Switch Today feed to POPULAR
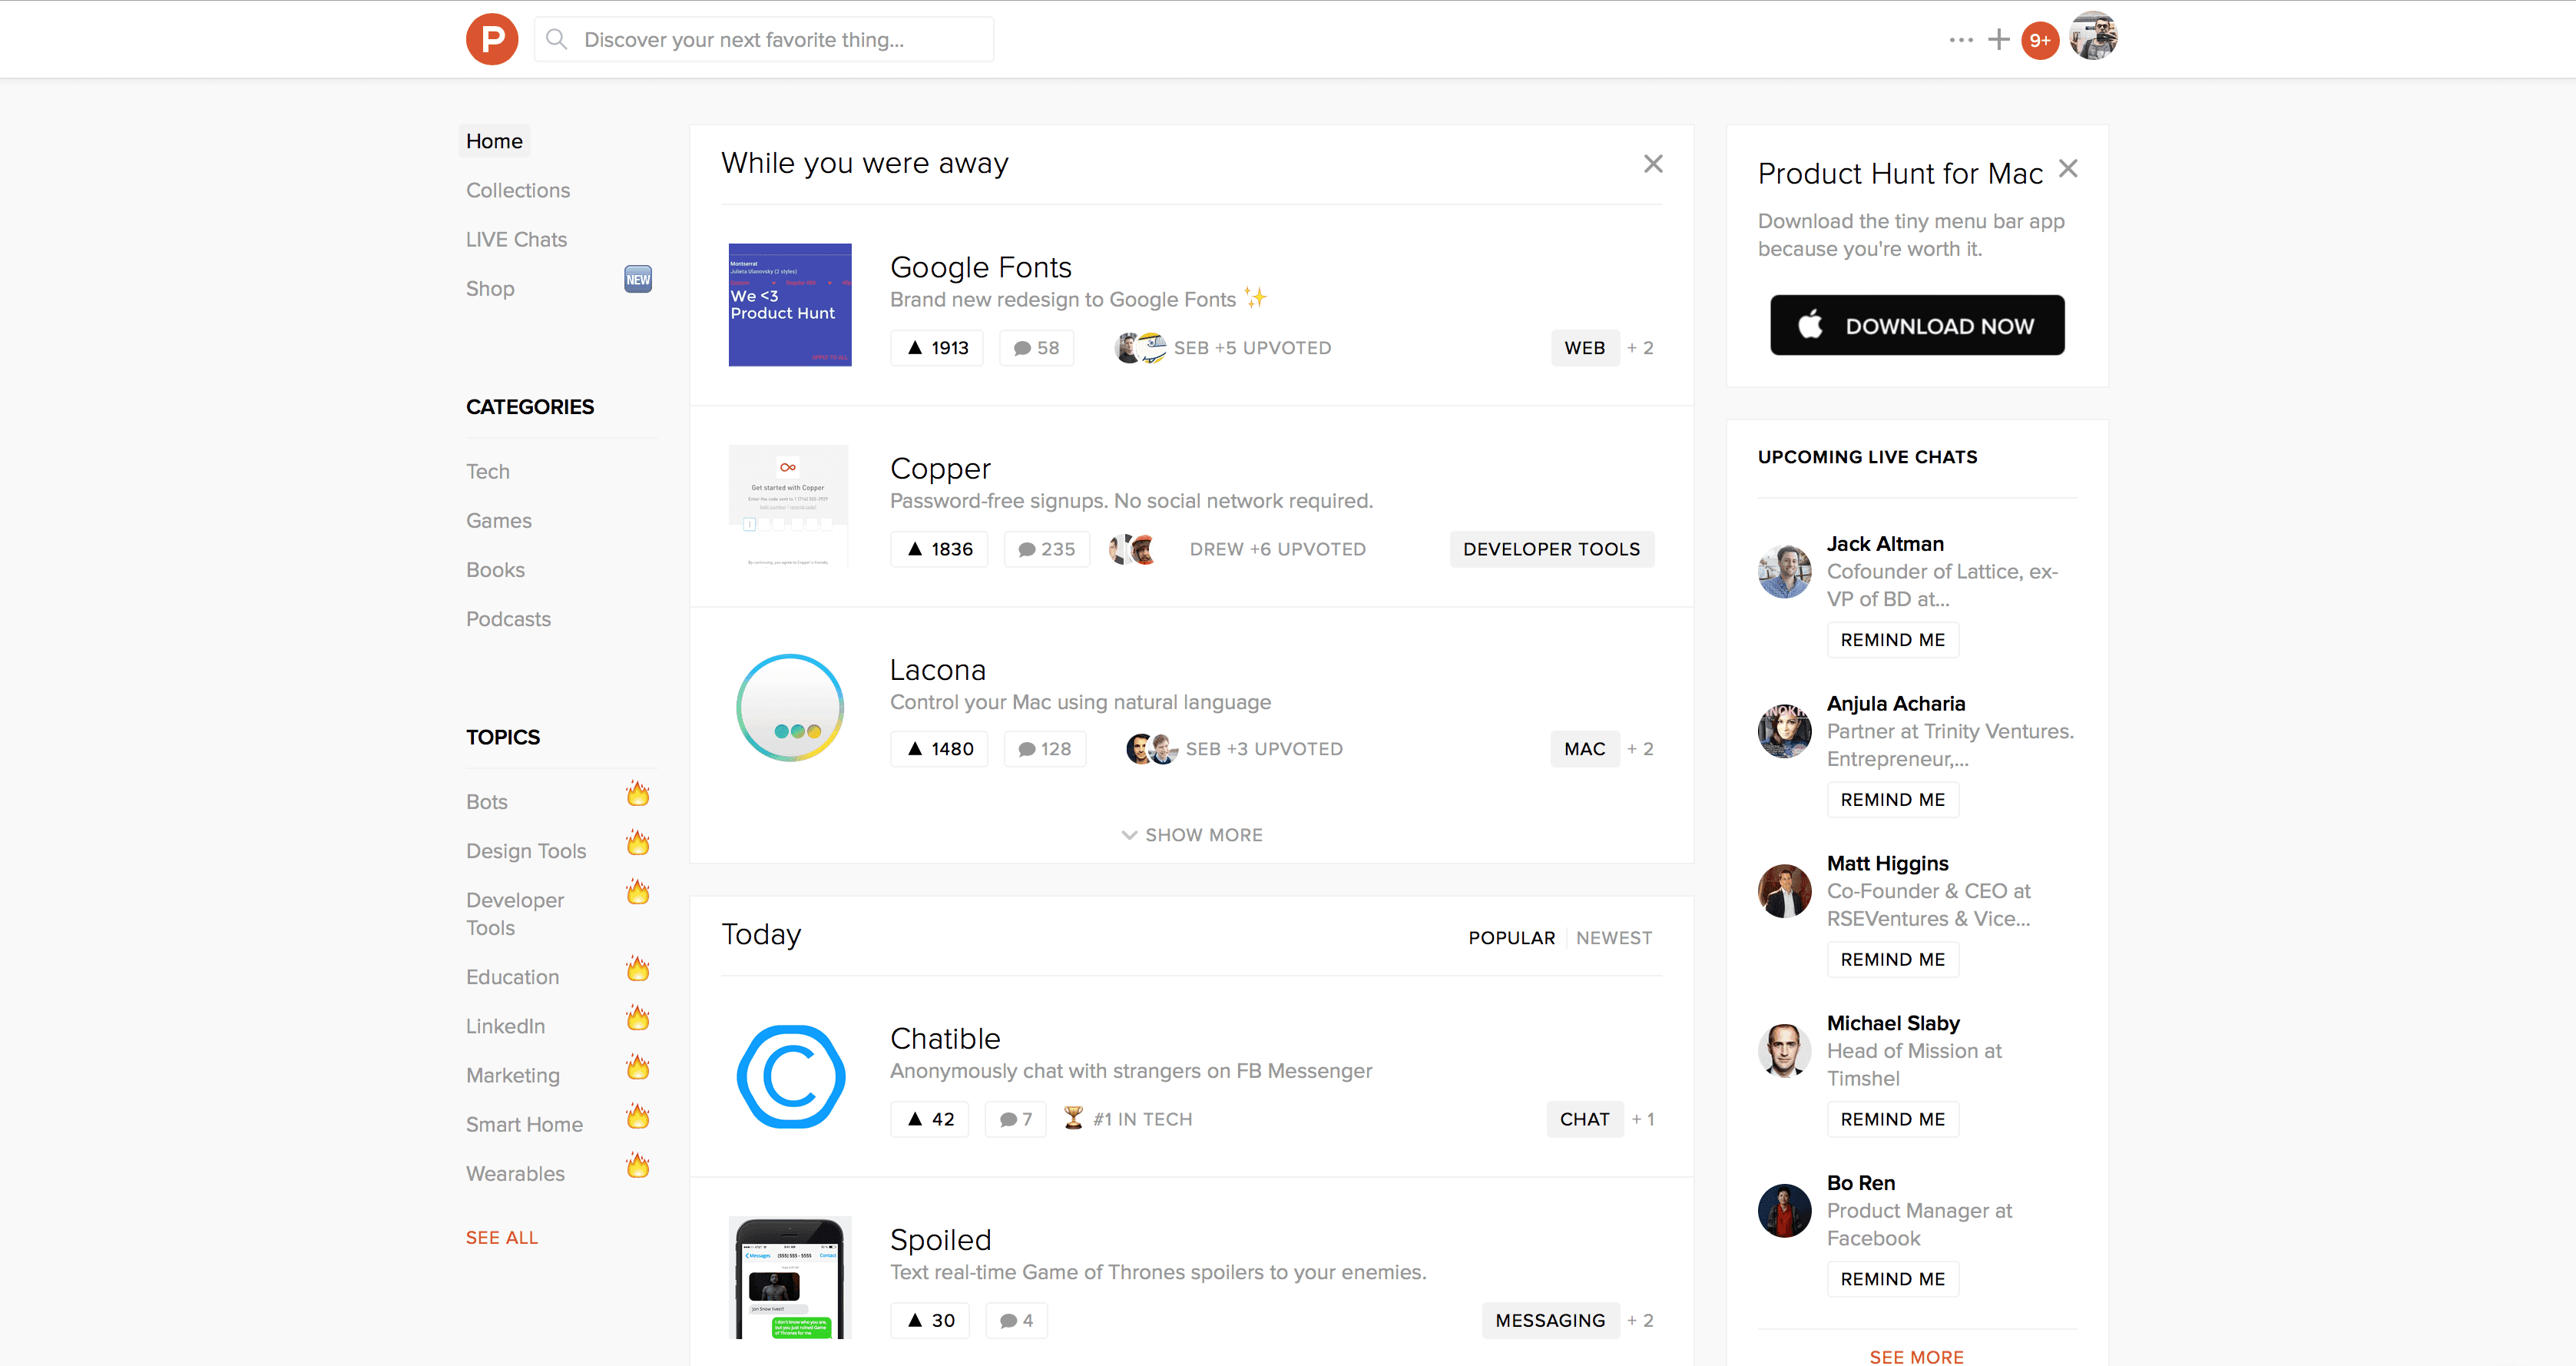 pyautogui.click(x=1511, y=938)
